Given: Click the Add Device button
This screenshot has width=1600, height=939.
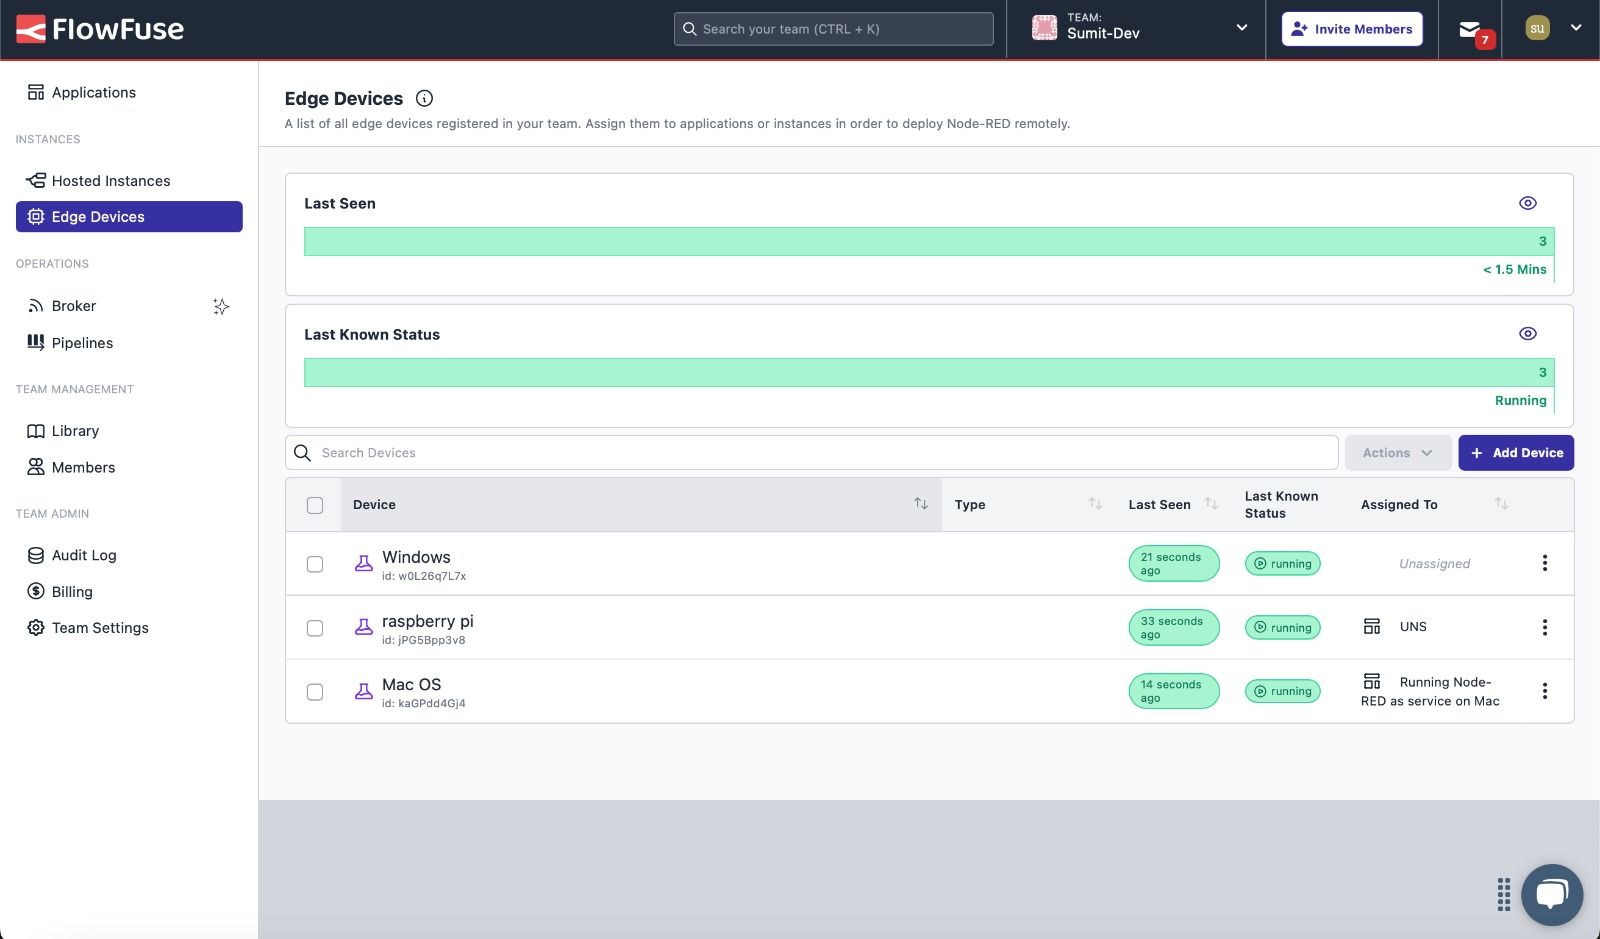Looking at the screenshot, I should tap(1516, 452).
